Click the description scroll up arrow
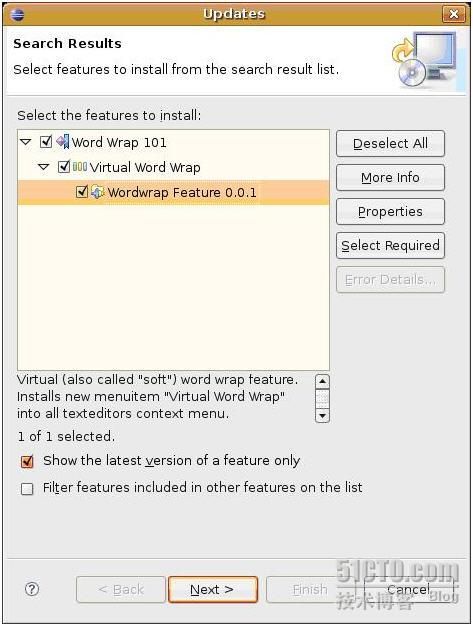This screenshot has height=624, width=473. (322, 381)
